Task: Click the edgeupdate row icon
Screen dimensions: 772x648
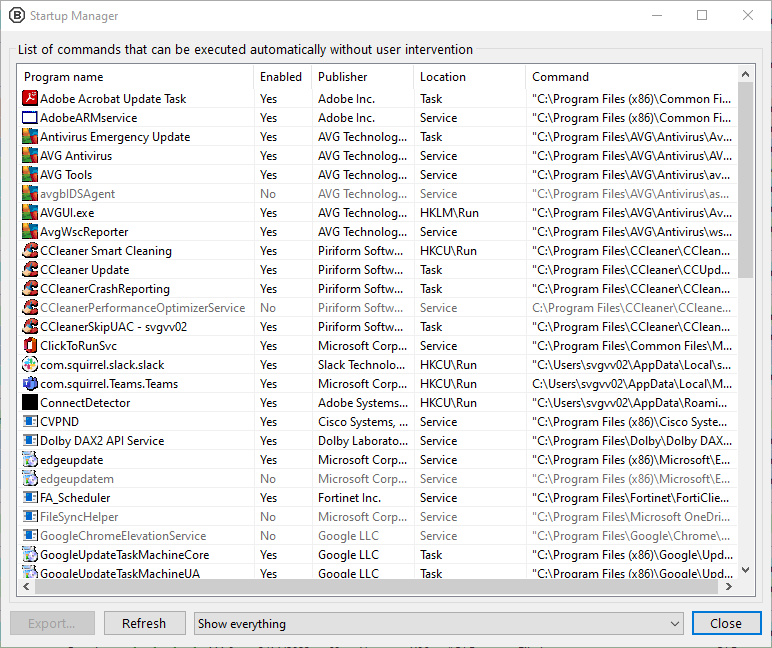Action: point(30,460)
